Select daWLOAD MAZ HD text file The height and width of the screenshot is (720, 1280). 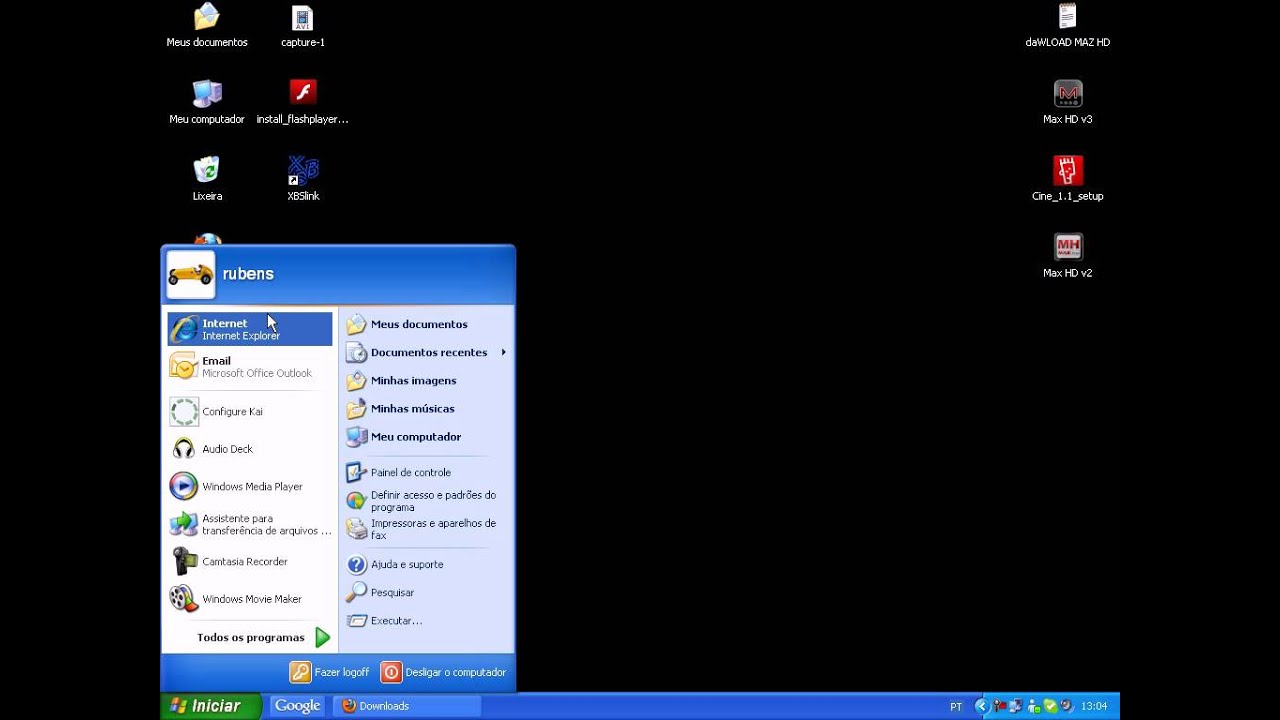click(x=1068, y=26)
